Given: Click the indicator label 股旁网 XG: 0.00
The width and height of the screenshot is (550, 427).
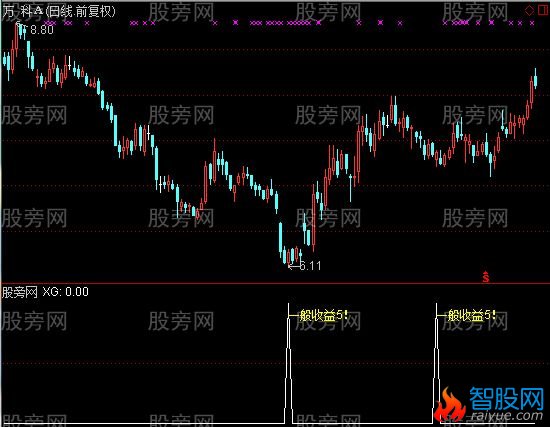Looking at the screenshot, I should 45,292.
